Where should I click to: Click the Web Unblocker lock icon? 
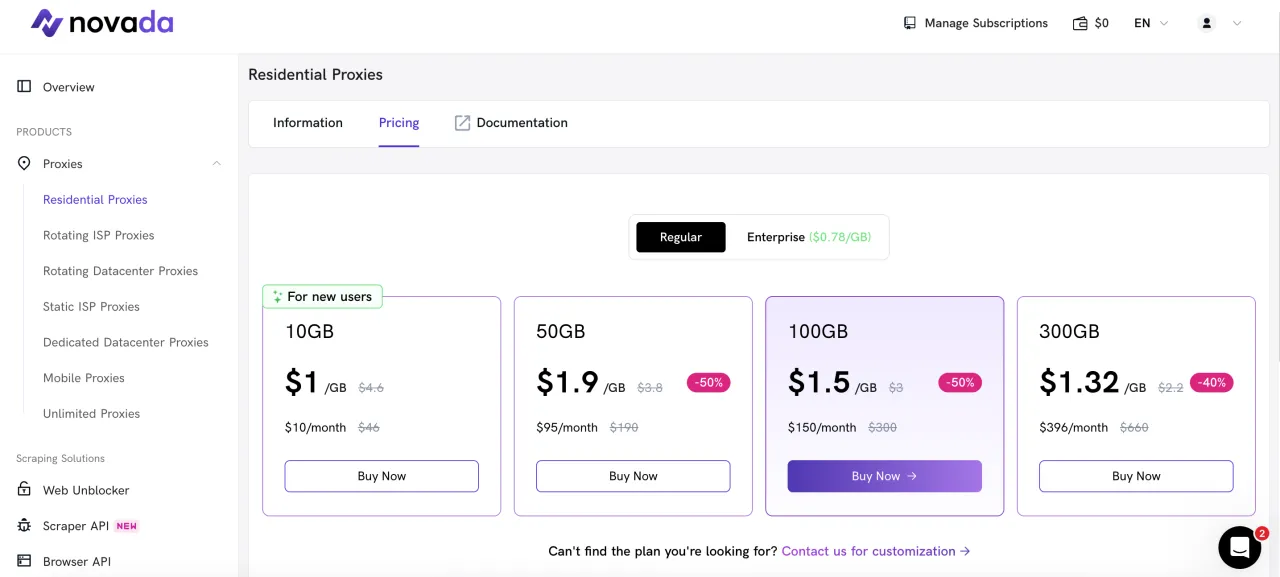tap(25, 490)
